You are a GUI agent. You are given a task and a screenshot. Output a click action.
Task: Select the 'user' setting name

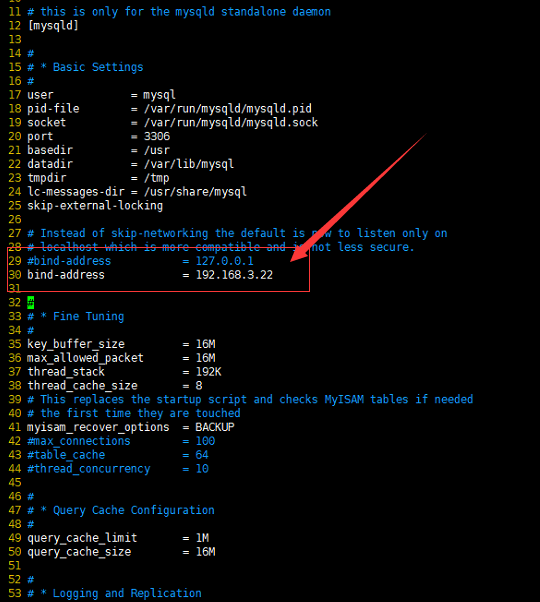pyautogui.click(x=40, y=95)
